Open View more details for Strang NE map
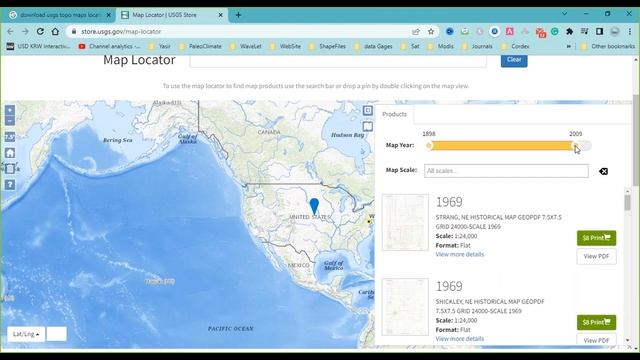The width and height of the screenshot is (640, 360). [460, 254]
